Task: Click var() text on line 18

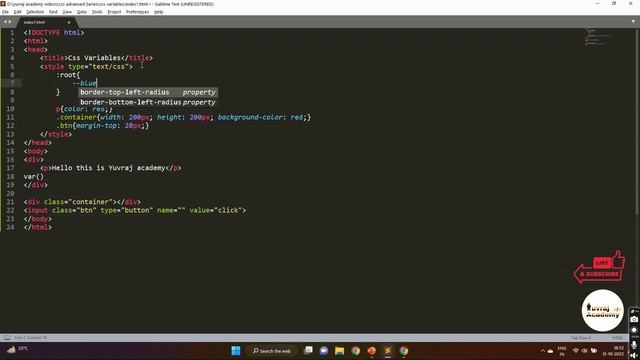Action: coord(33,176)
